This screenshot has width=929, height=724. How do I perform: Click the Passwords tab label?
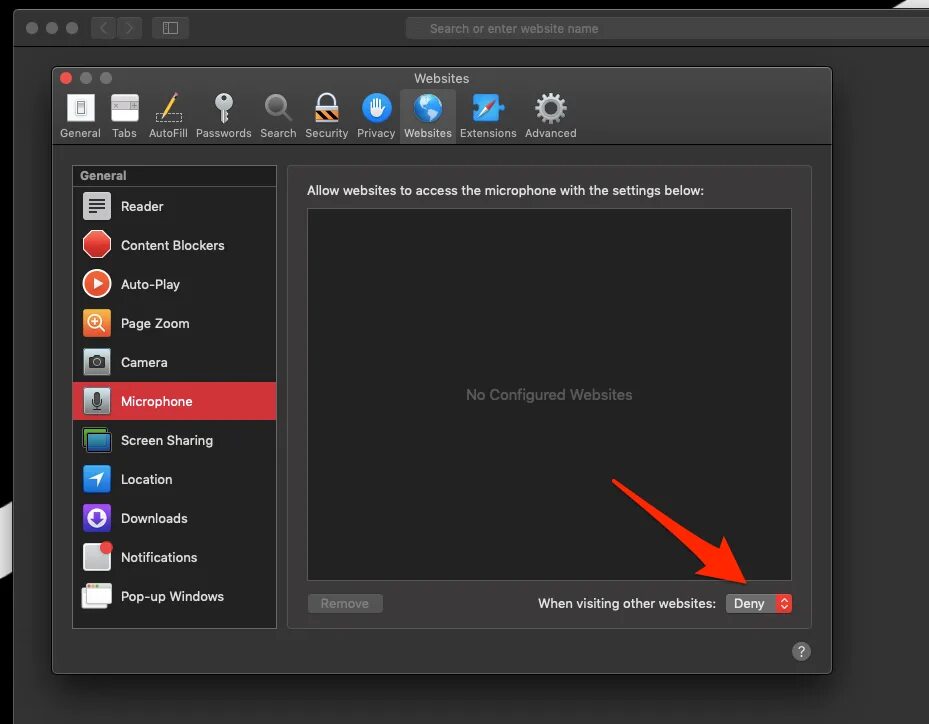223,133
